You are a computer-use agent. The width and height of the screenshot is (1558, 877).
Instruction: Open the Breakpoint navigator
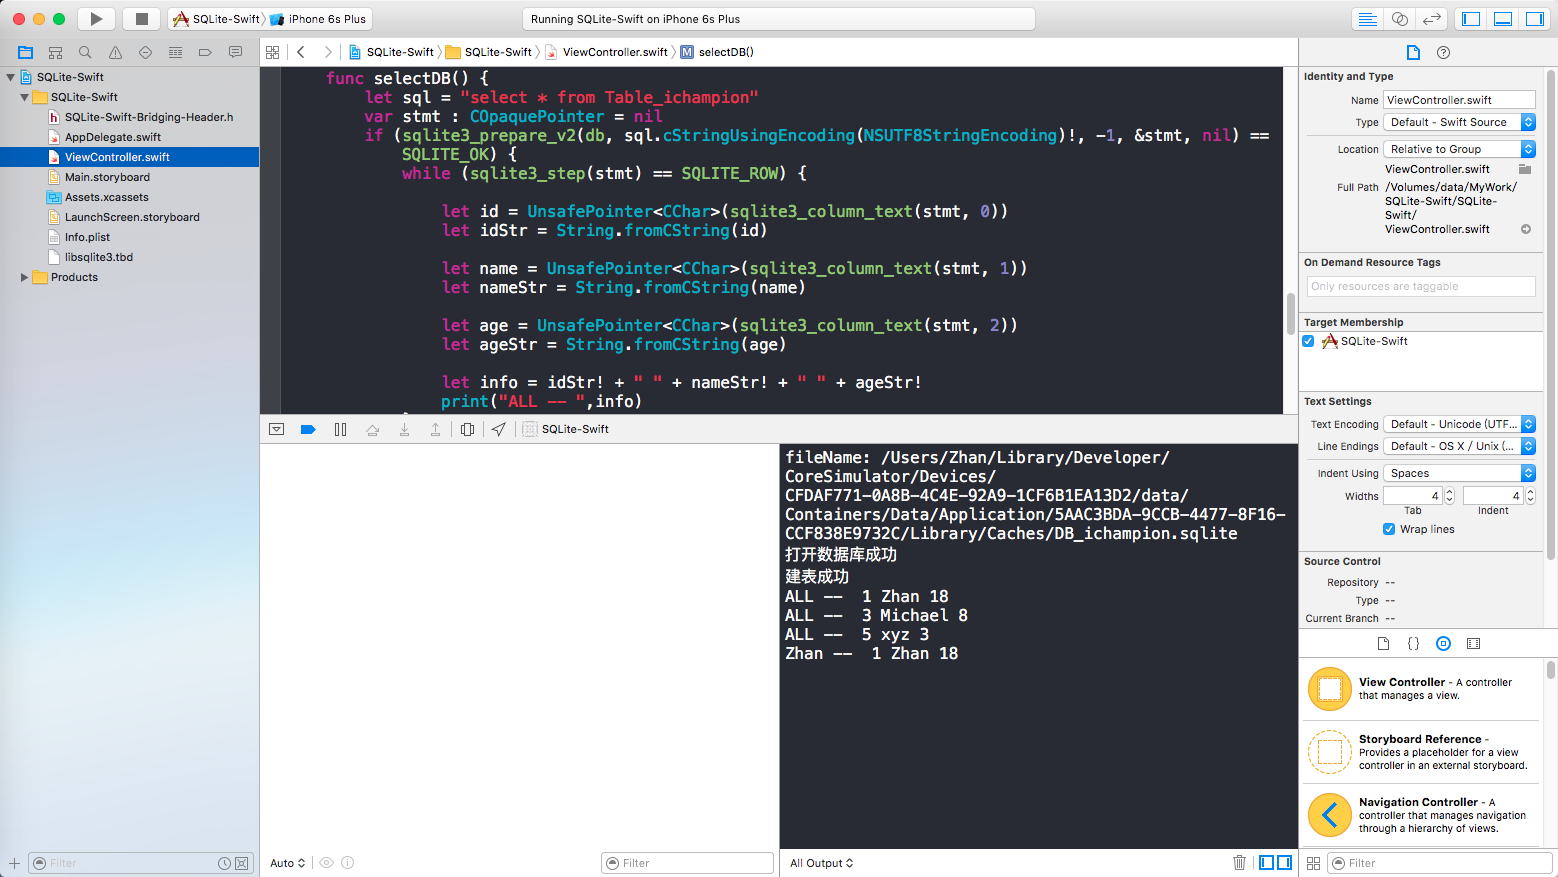pos(205,52)
